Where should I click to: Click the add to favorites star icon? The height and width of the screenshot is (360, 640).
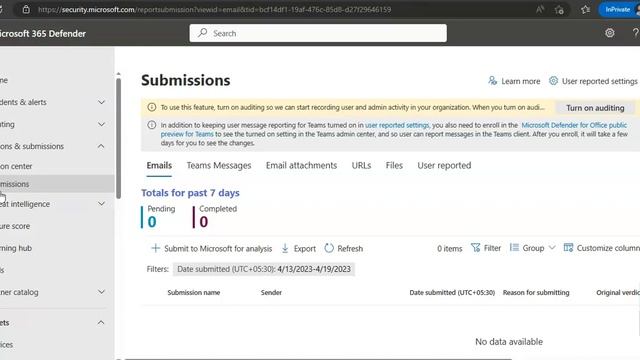(x=559, y=9)
